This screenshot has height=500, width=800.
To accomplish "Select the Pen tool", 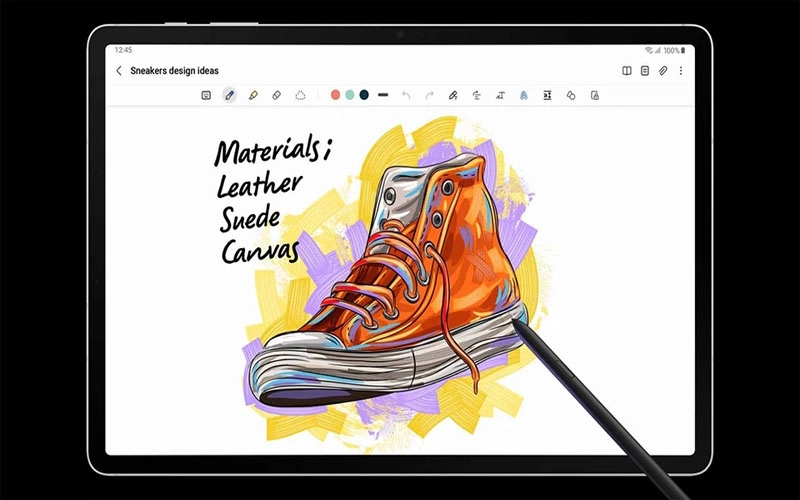I will pos(230,95).
